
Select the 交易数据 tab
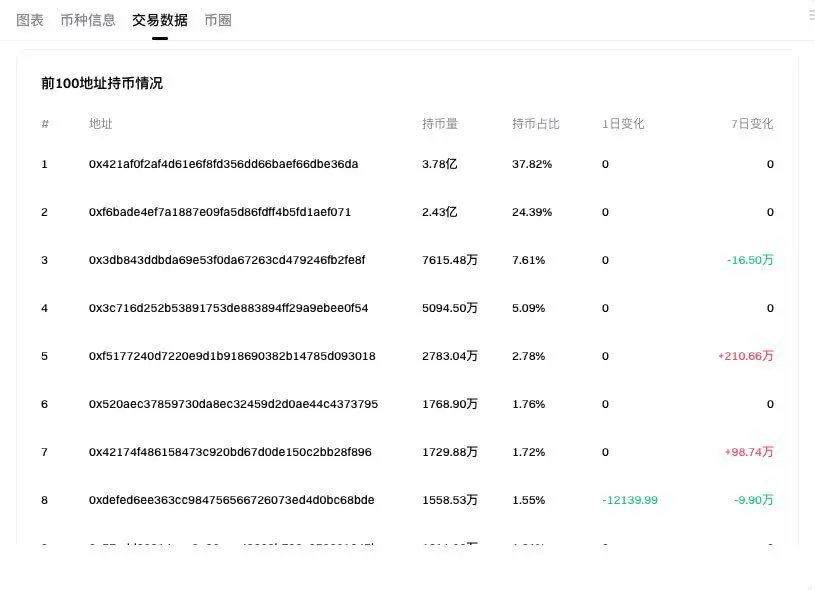pos(160,20)
